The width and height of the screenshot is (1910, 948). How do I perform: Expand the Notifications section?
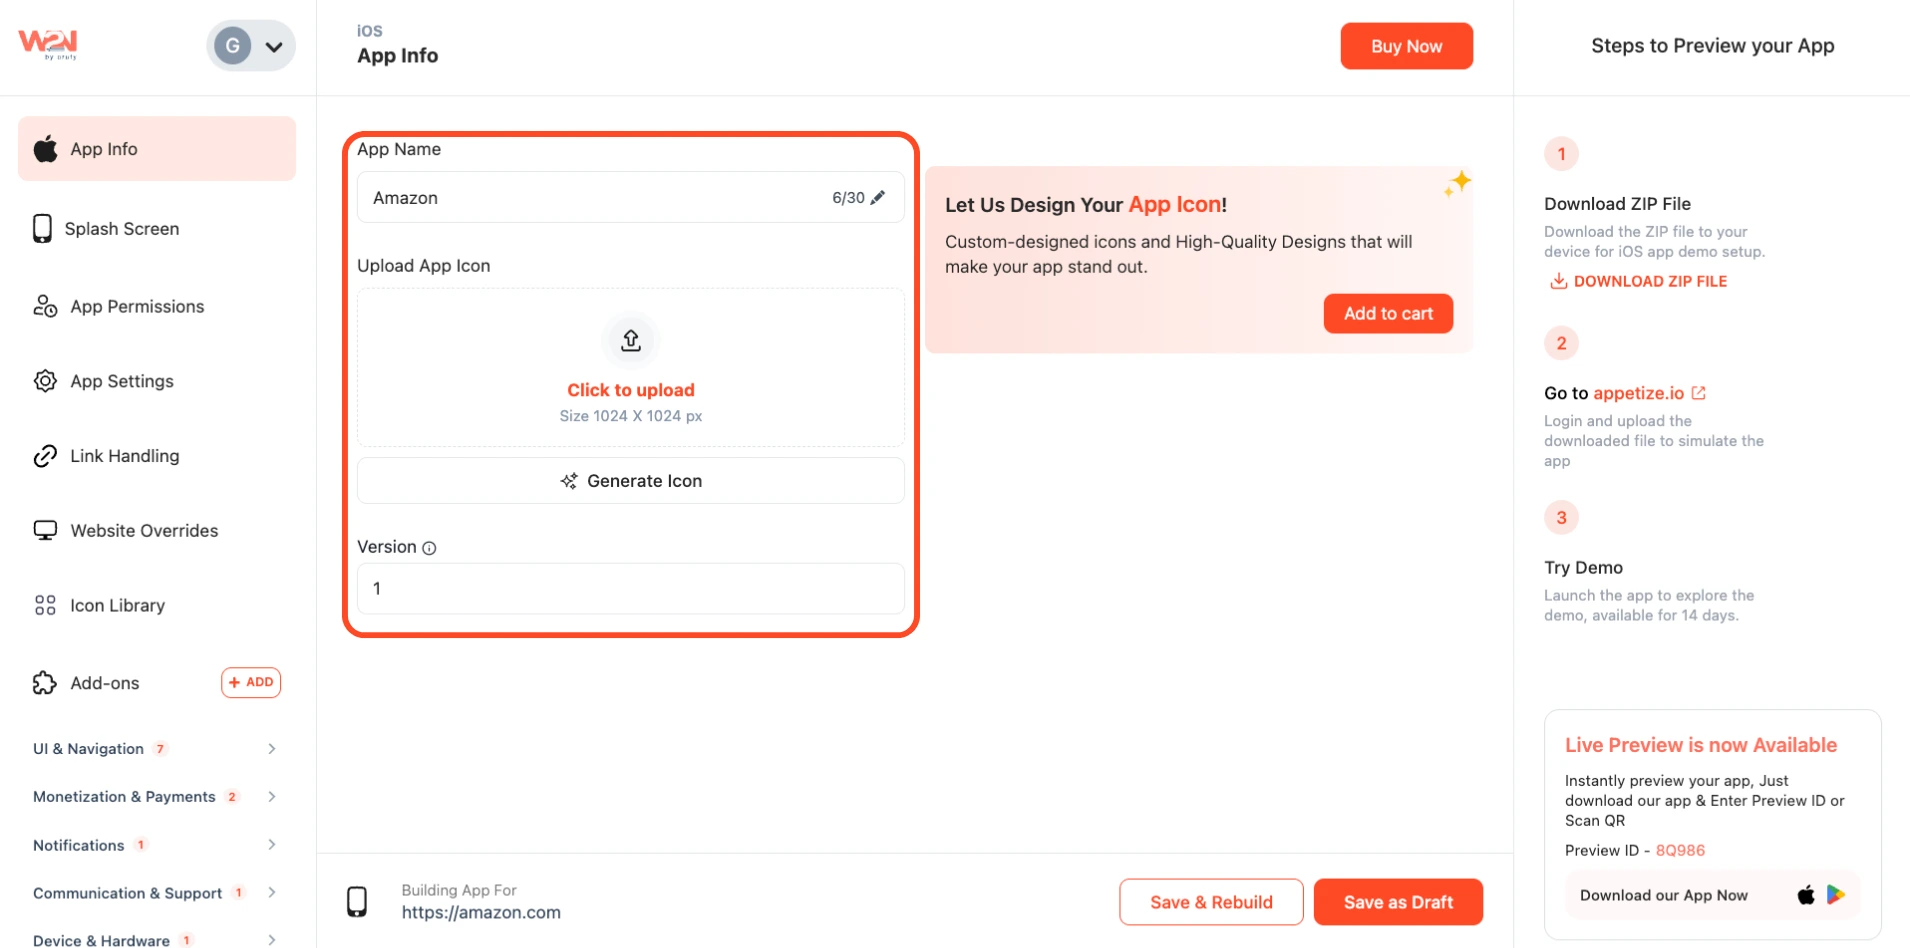(x=155, y=845)
